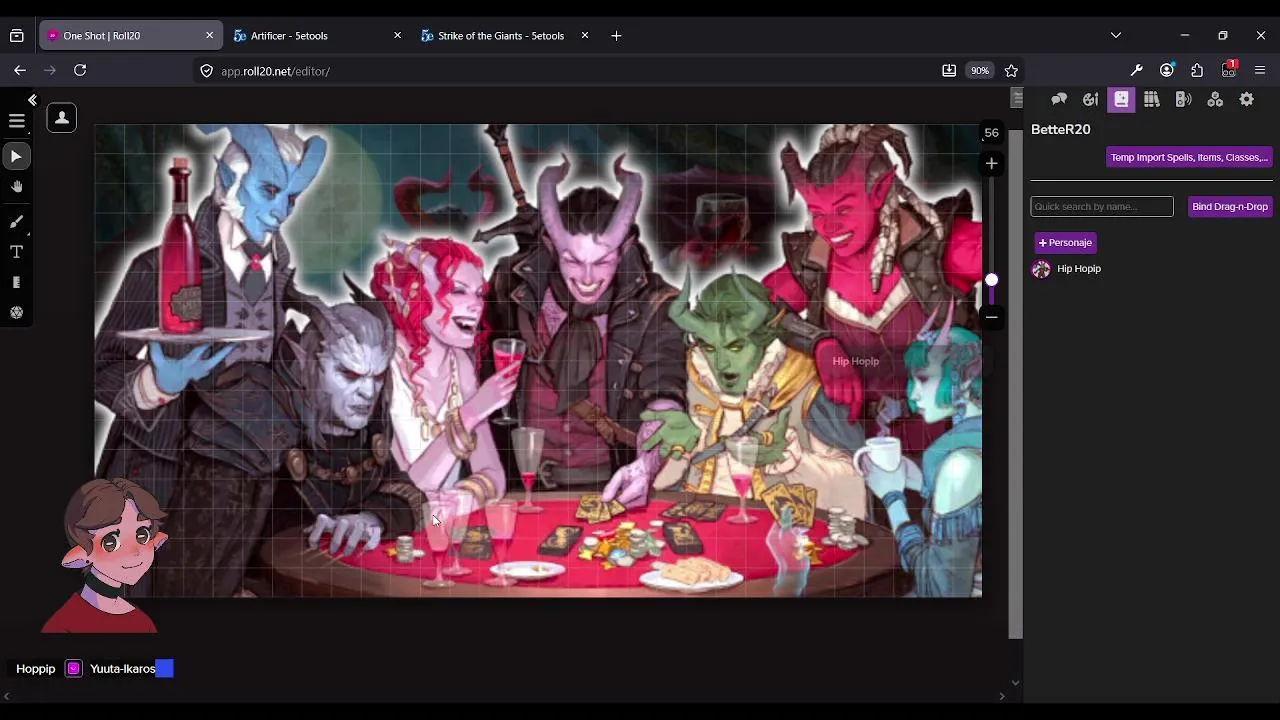Close the Strike of the Giants tab
Screen dimensions: 1280x720
point(584,35)
